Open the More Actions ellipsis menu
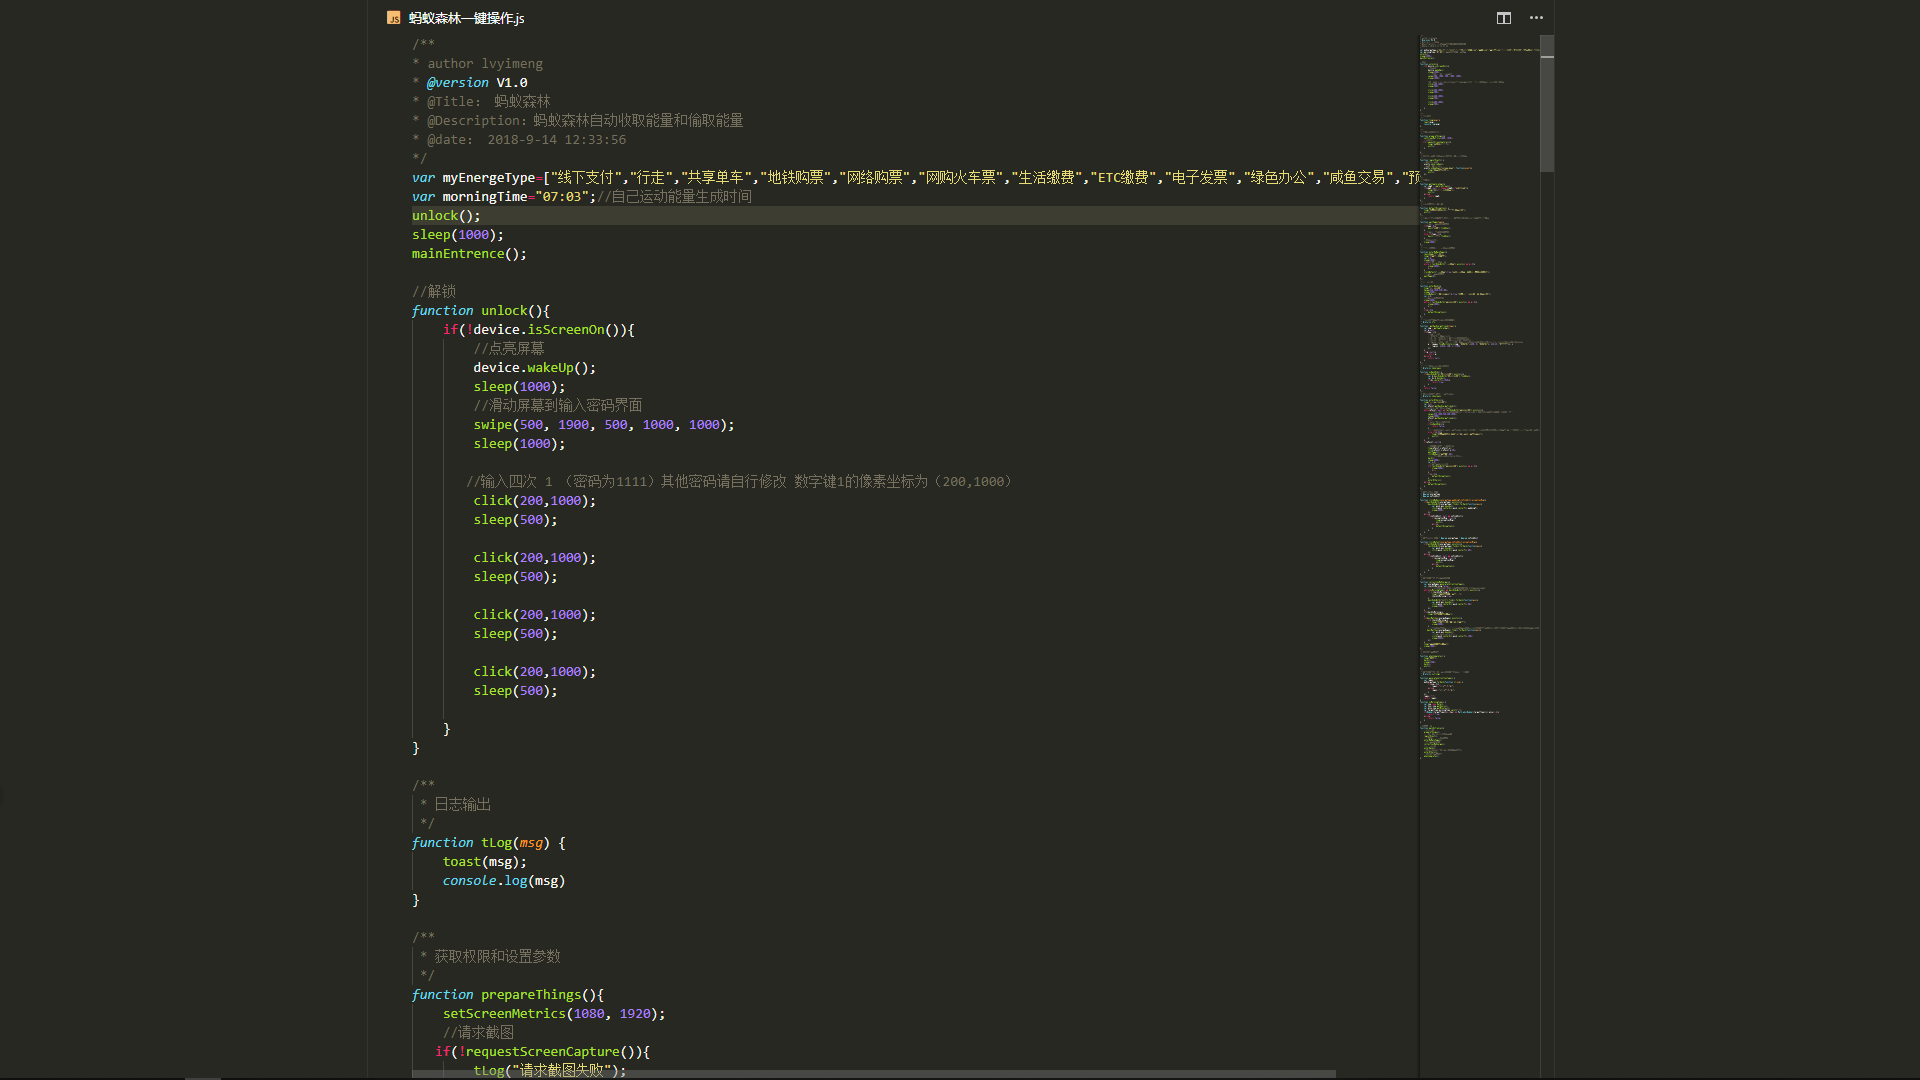 (1536, 18)
